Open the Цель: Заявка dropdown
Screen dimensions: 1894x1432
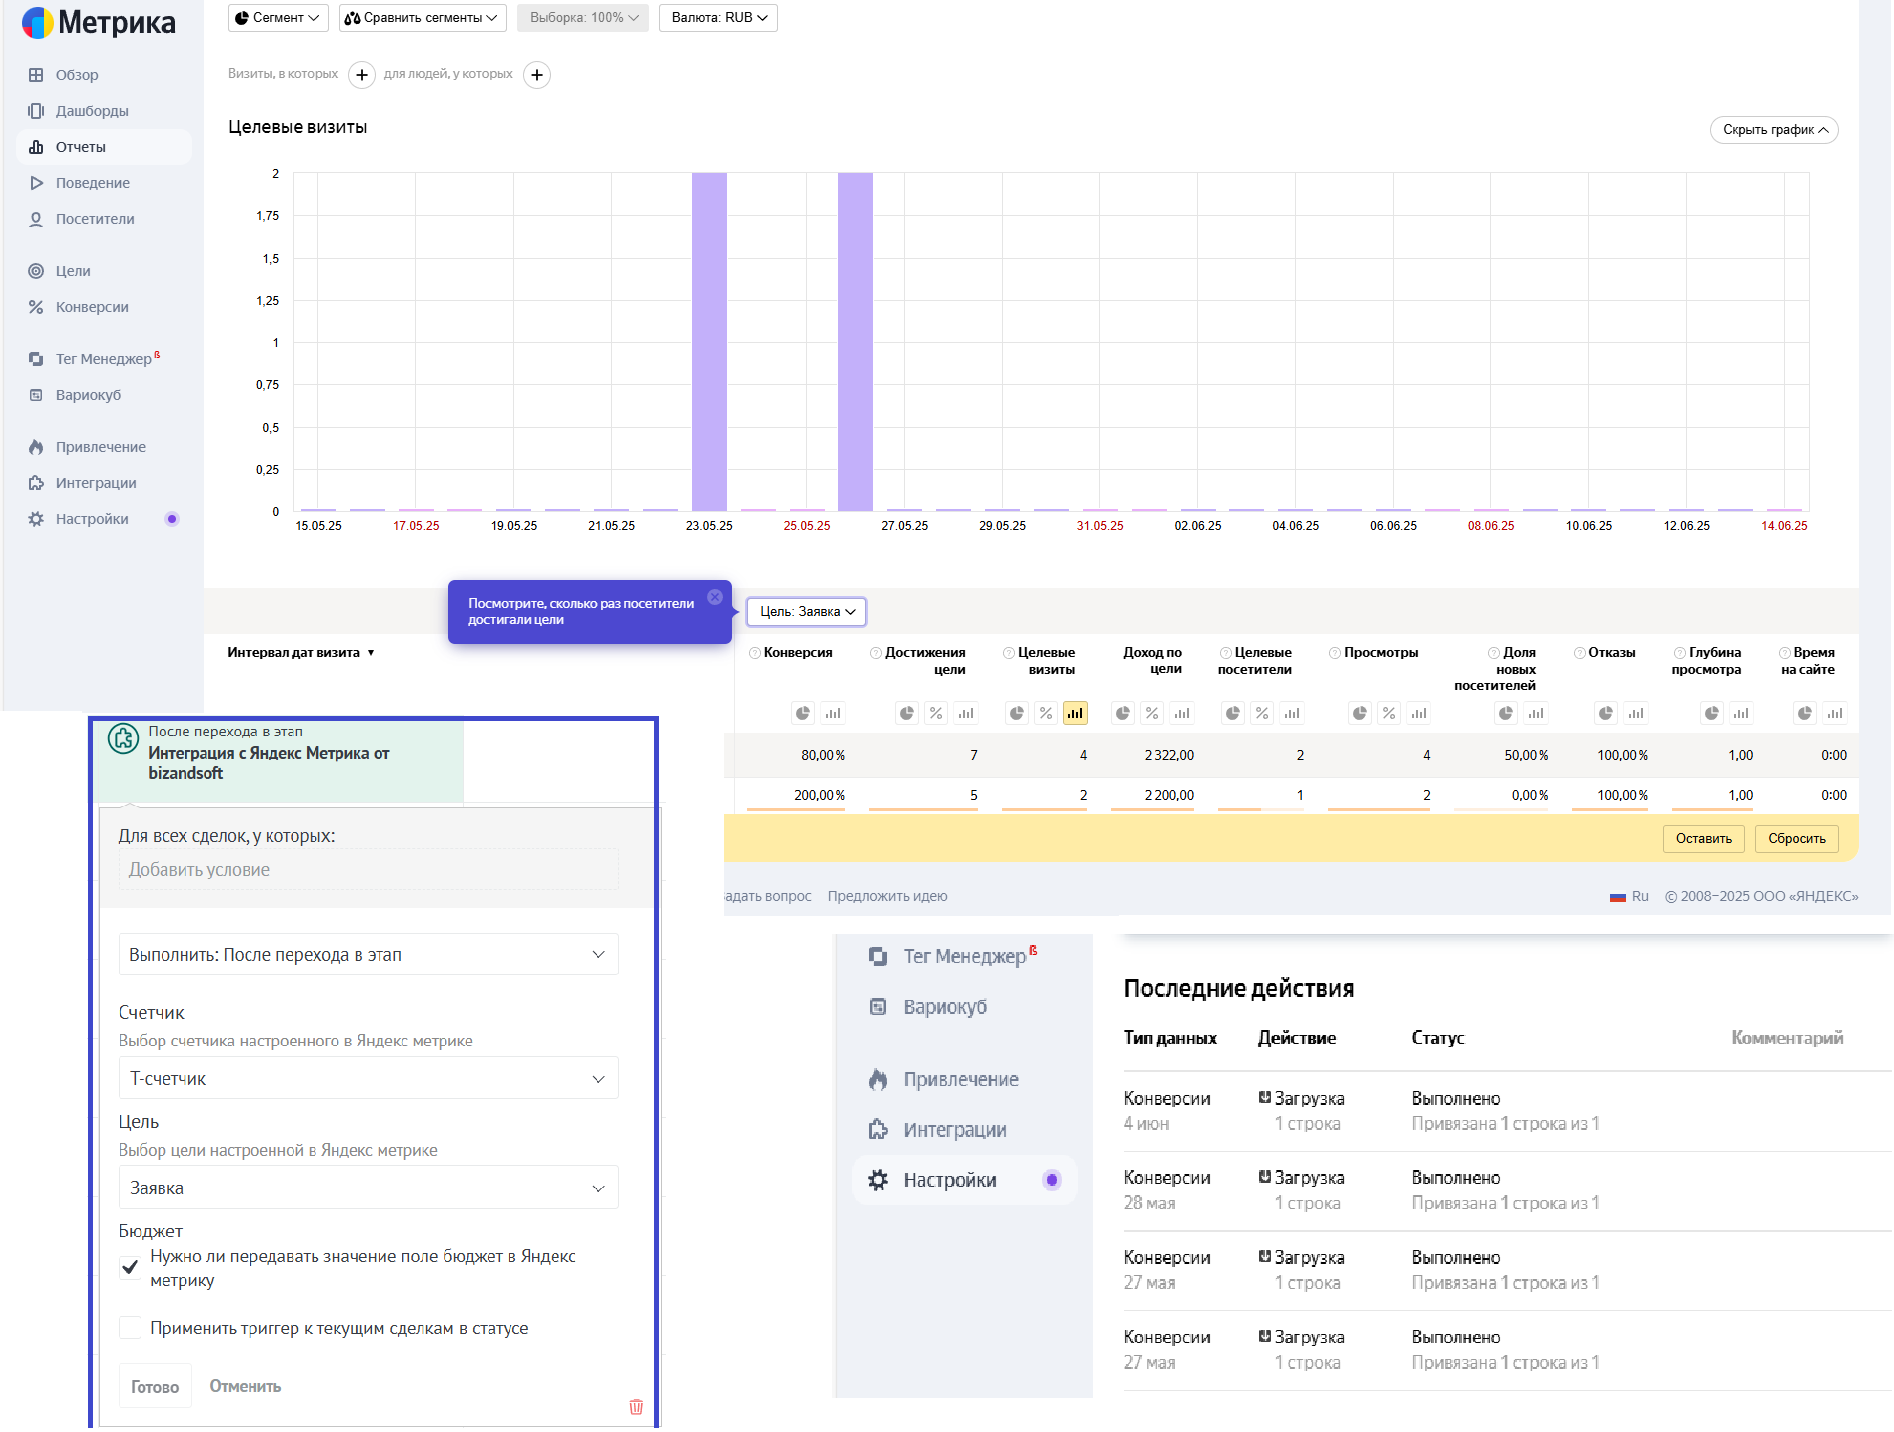806,611
